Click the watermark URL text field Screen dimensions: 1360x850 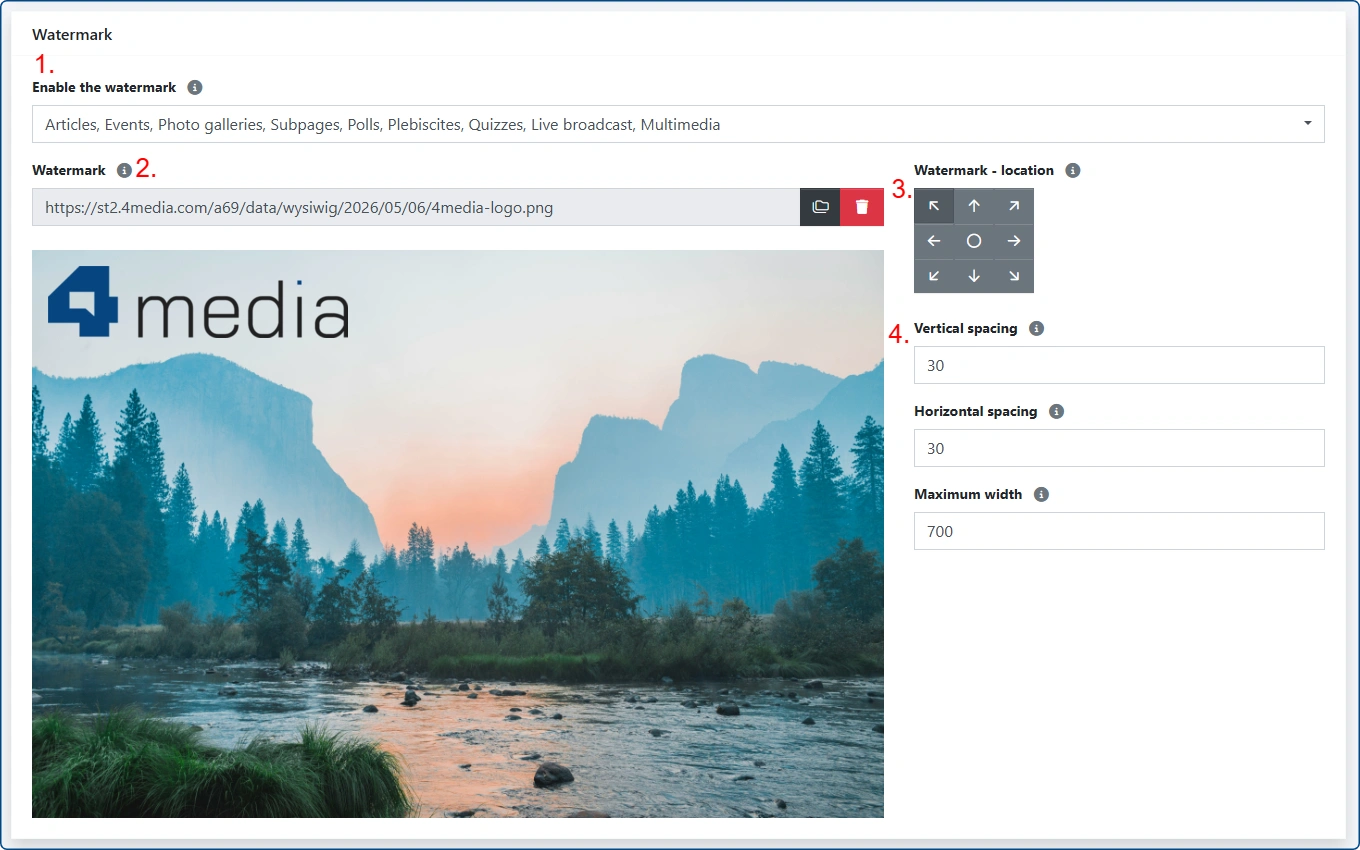point(416,207)
